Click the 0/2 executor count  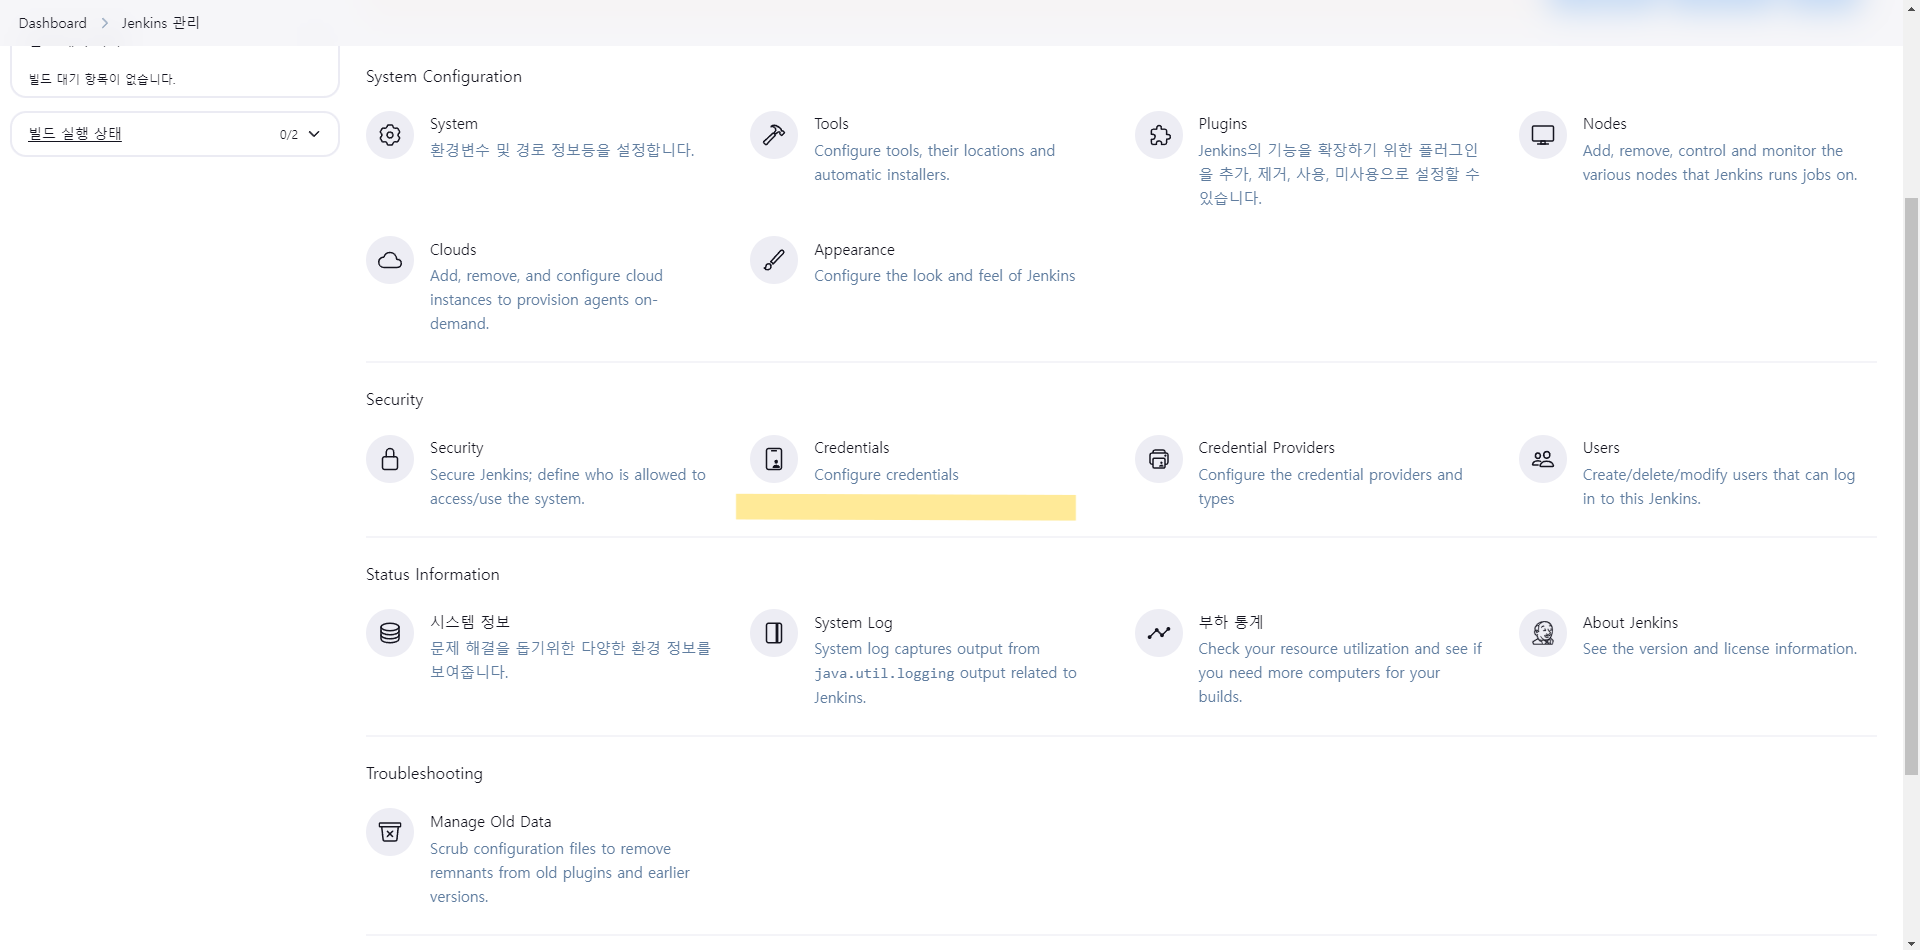tap(289, 135)
